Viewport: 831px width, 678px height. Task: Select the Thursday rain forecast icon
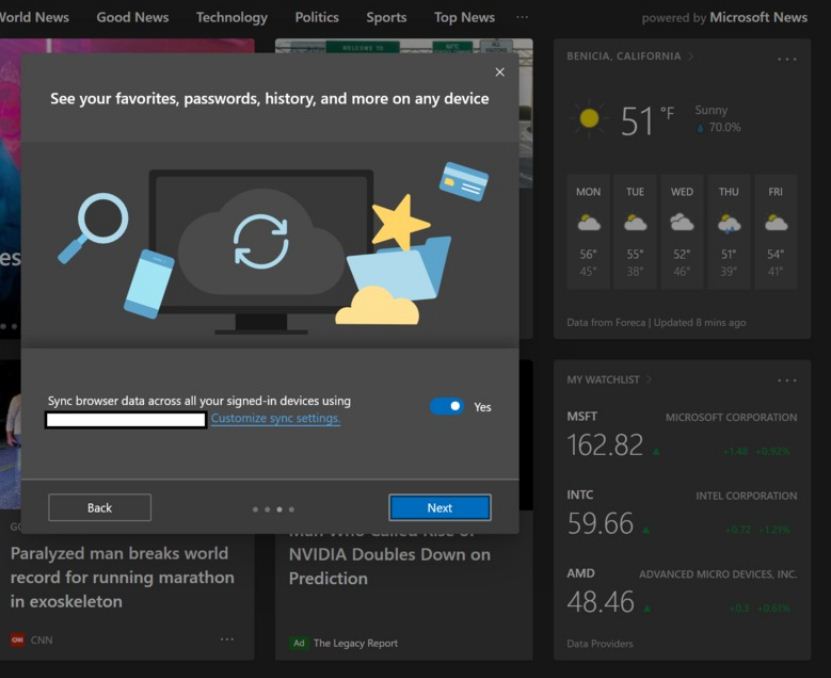(729, 223)
